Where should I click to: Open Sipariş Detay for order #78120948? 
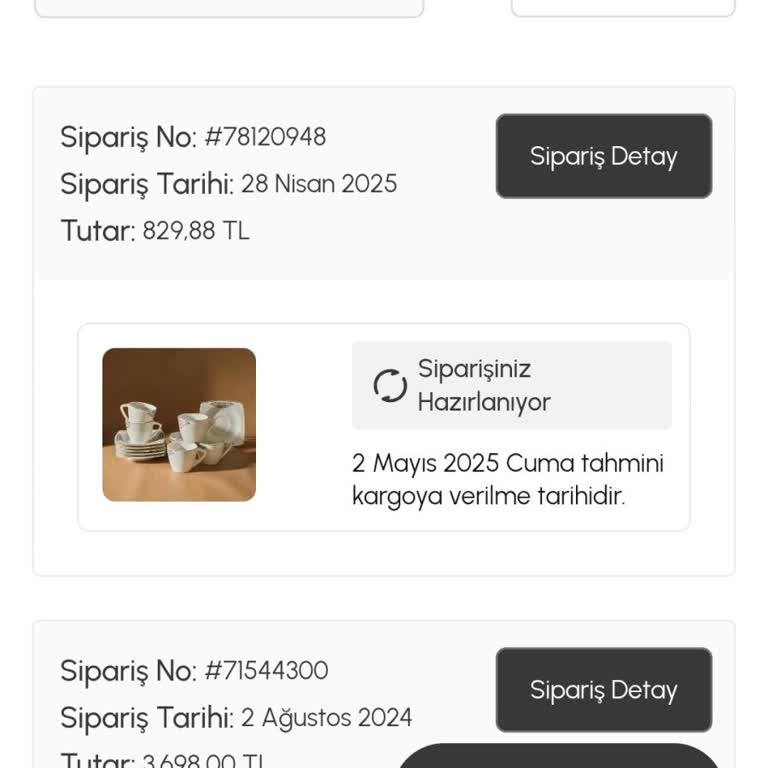click(603, 156)
